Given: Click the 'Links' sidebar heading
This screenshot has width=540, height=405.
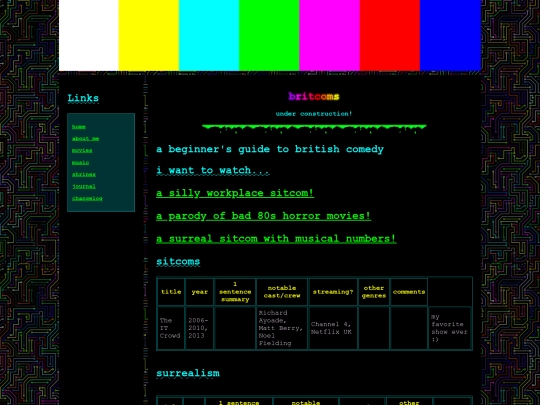Looking at the screenshot, I should (x=83, y=98).
